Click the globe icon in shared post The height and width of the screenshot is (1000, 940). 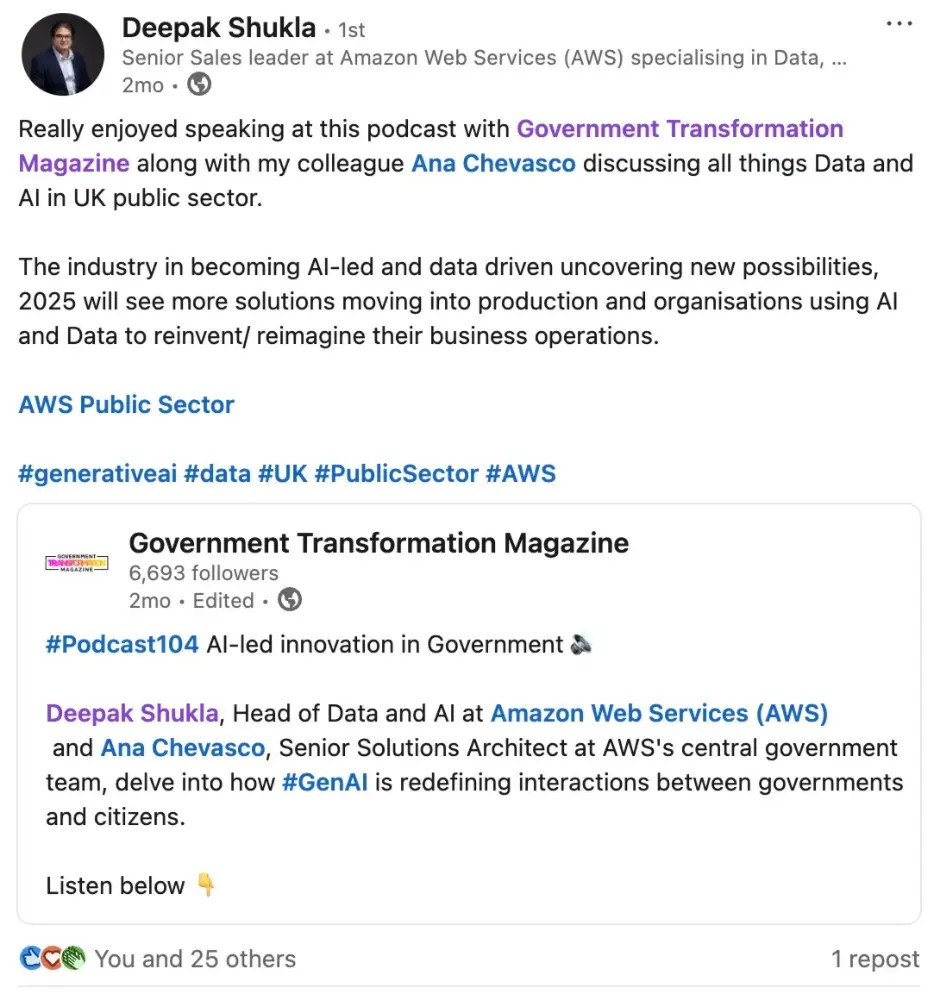[290, 600]
